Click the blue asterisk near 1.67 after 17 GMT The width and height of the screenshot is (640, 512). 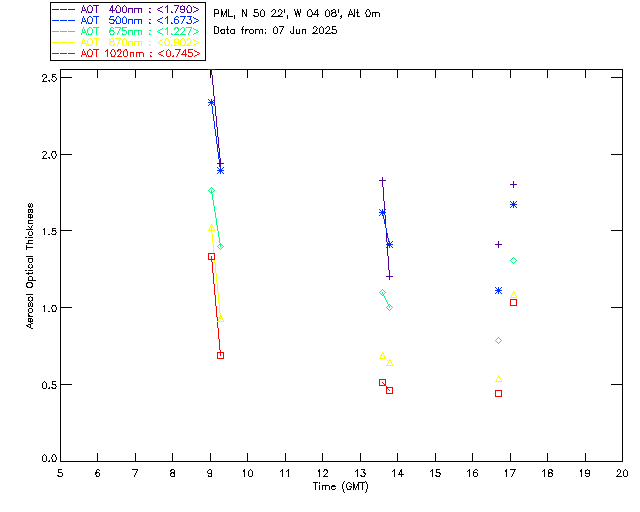coord(513,205)
